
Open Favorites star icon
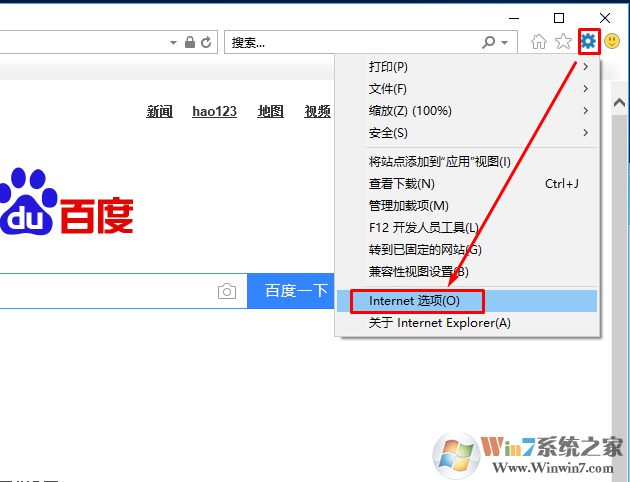563,41
